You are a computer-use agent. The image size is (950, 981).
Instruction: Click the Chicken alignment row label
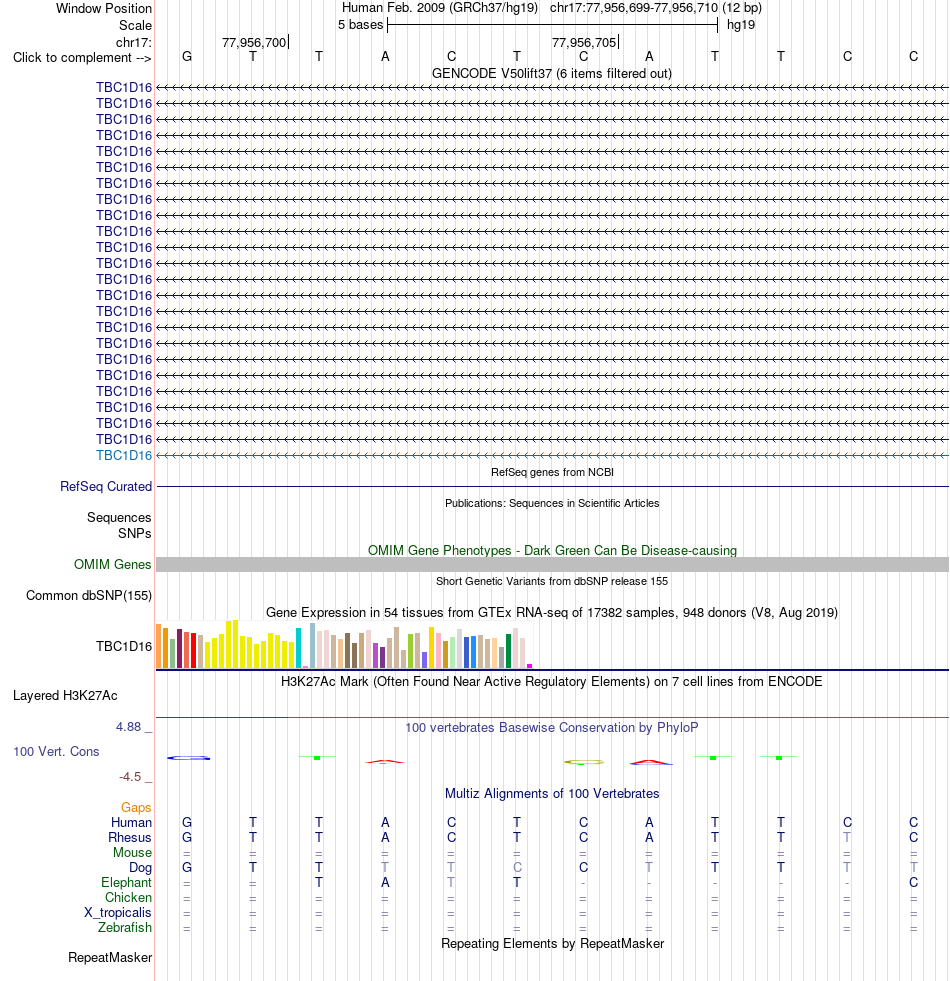click(128, 898)
